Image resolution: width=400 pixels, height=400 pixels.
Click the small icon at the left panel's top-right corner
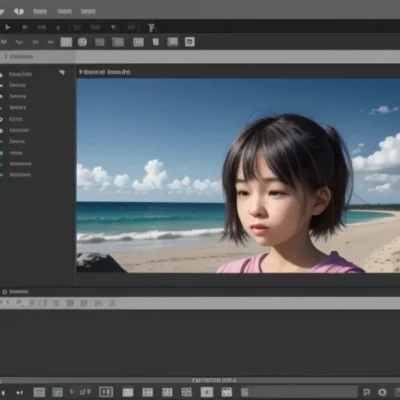(x=62, y=72)
